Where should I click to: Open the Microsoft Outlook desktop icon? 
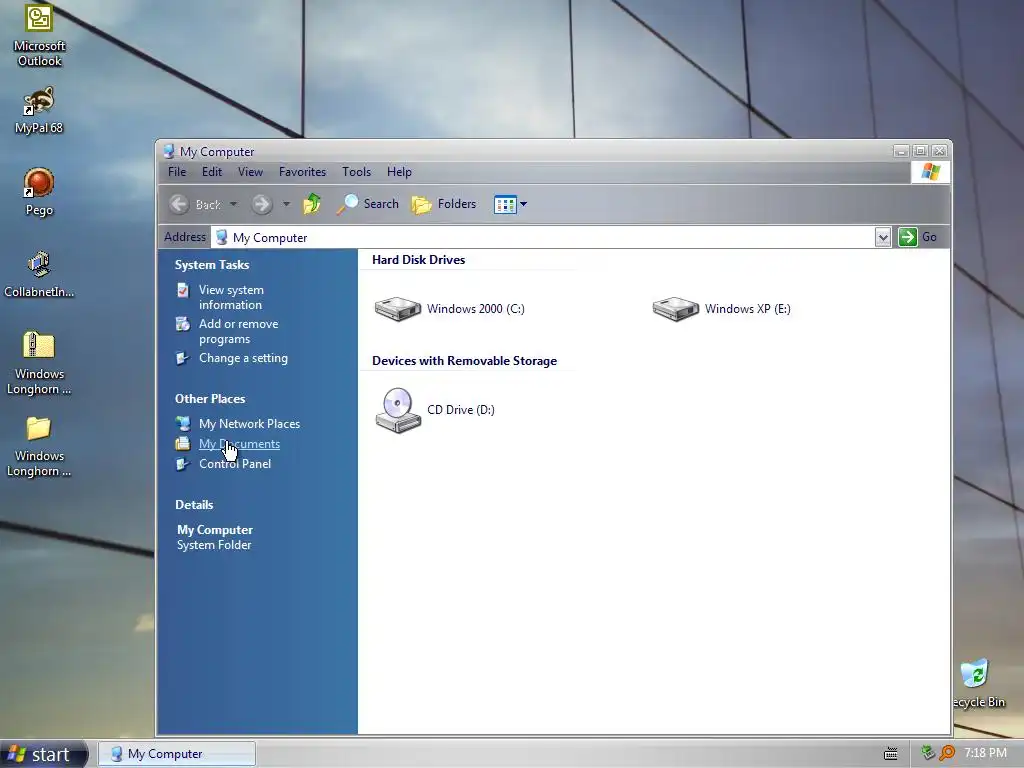(x=39, y=35)
